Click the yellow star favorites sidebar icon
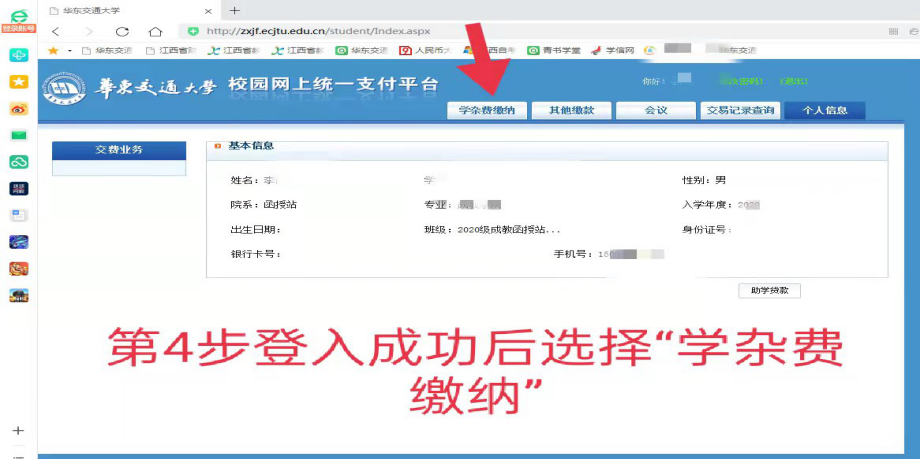This screenshot has height=459, width=921. click(19, 81)
